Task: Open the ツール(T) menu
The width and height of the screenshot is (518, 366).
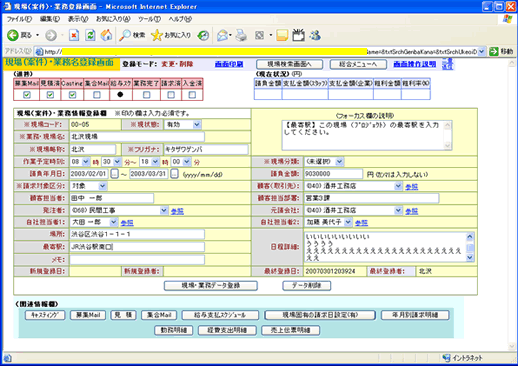Action: (149, 19)
